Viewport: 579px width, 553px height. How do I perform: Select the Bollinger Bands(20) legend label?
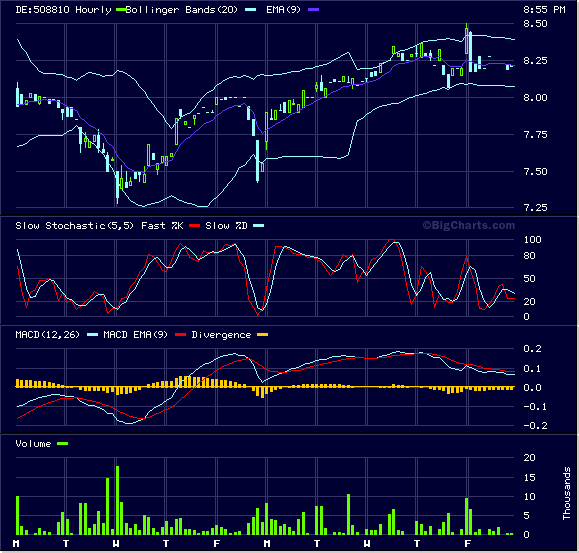click(x=182, y=10)
